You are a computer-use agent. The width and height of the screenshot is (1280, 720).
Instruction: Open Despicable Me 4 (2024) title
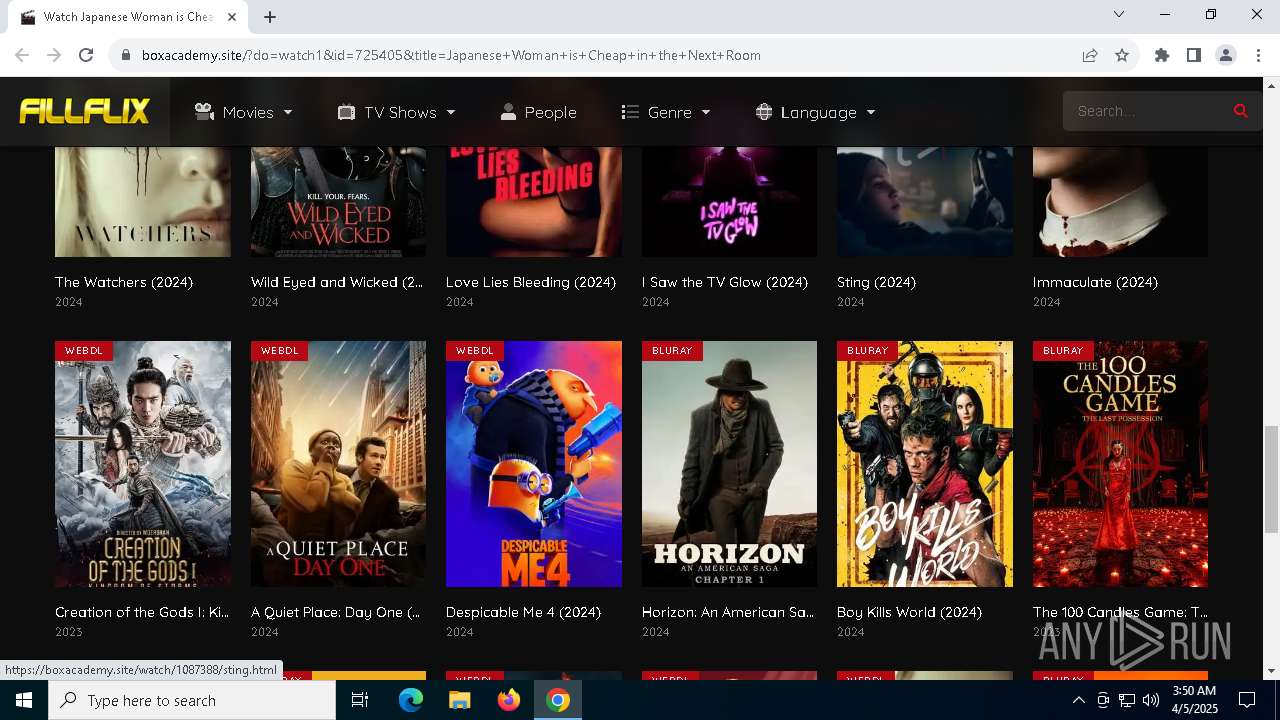[x=523, y=612]
